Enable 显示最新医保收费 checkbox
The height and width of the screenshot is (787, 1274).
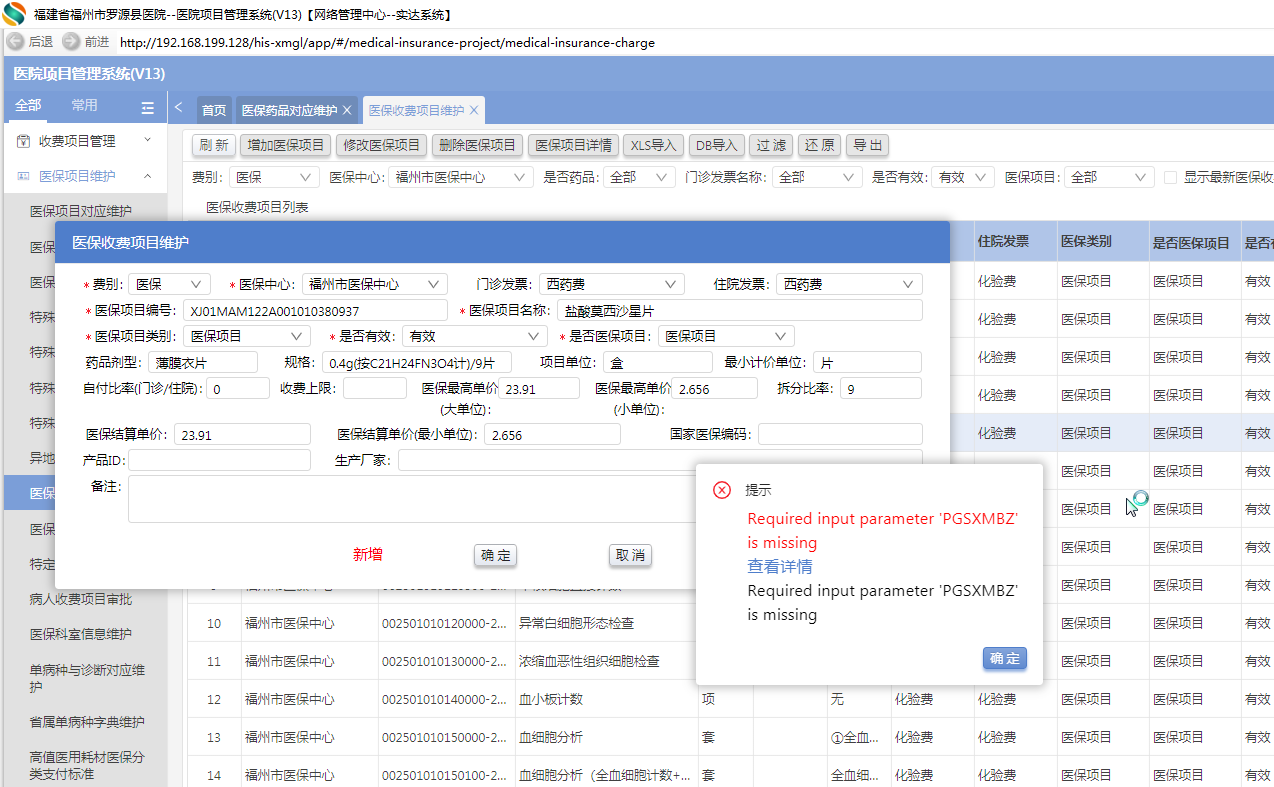click(1170, 177)
